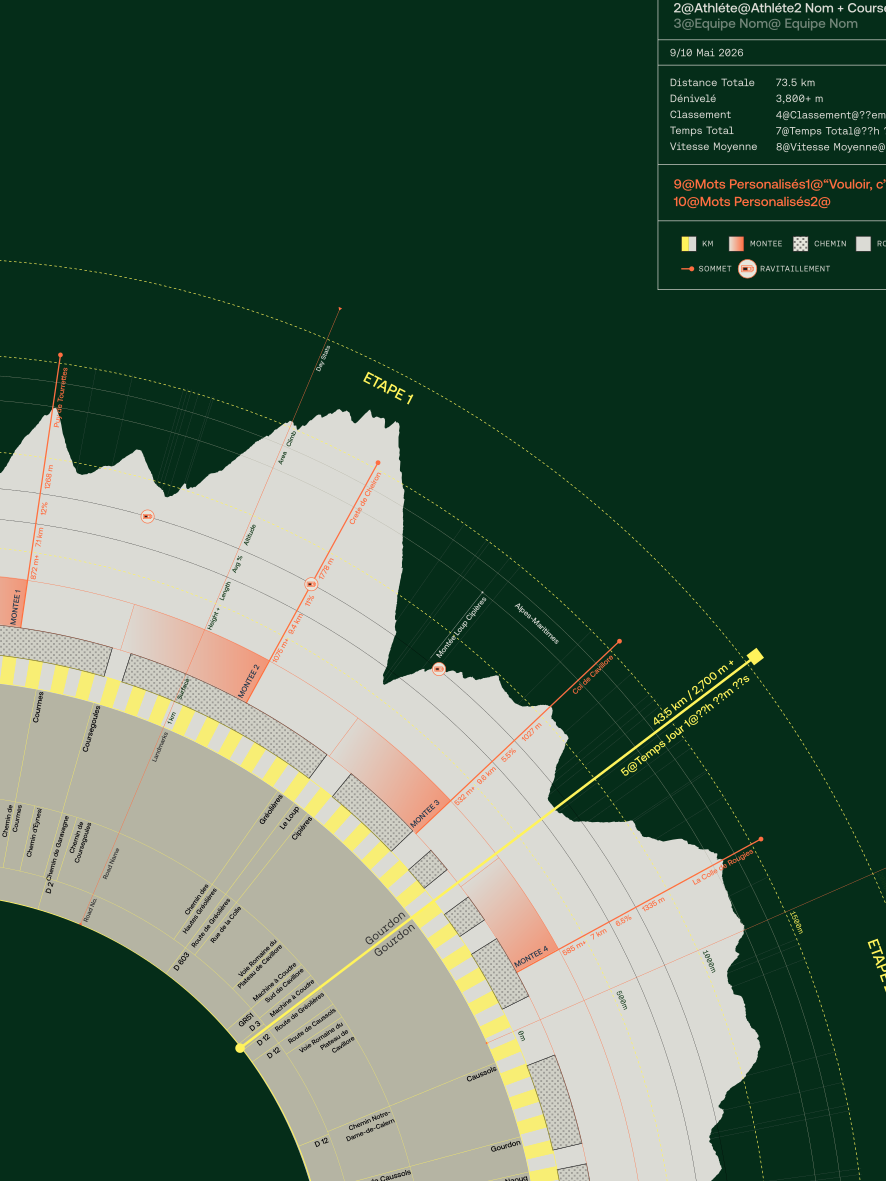This screenshot has width=886, height=1181.
Task: Click the '3,800+ m' elevation value
Action: click(799, 99)
